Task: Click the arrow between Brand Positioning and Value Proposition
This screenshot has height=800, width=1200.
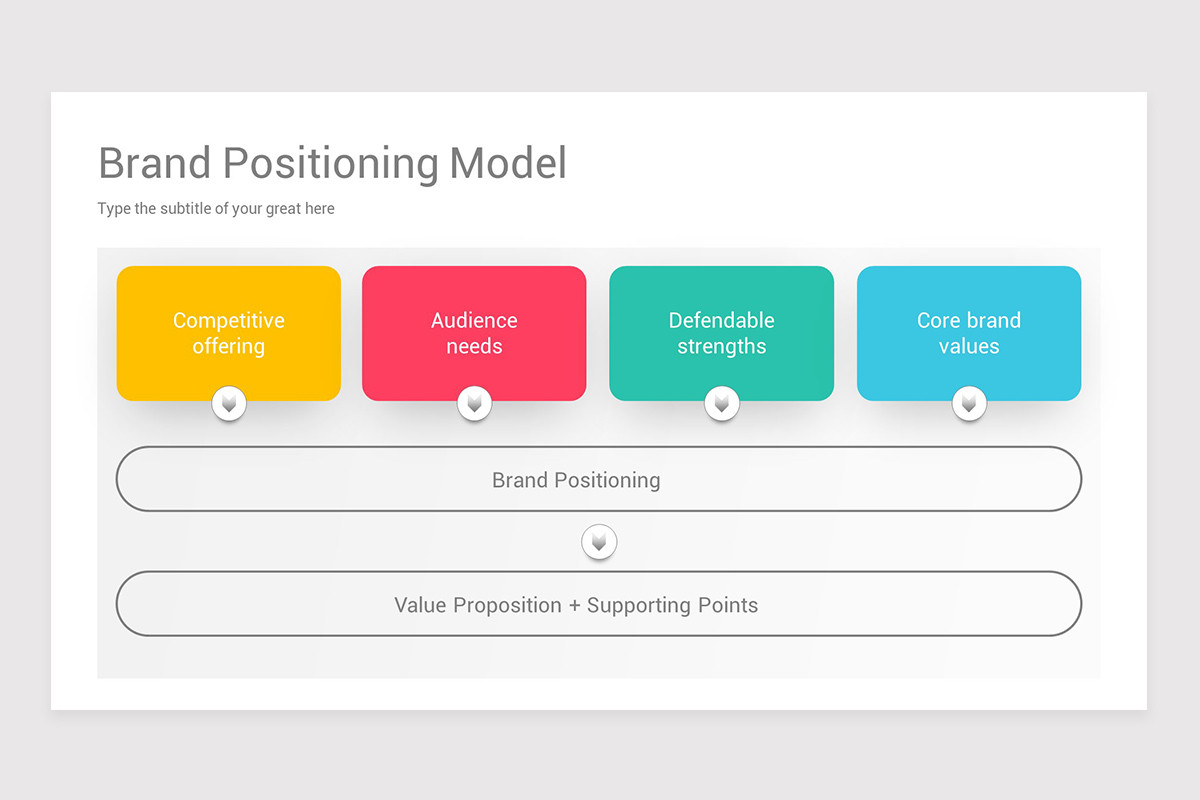Action: tap(599, 542)
